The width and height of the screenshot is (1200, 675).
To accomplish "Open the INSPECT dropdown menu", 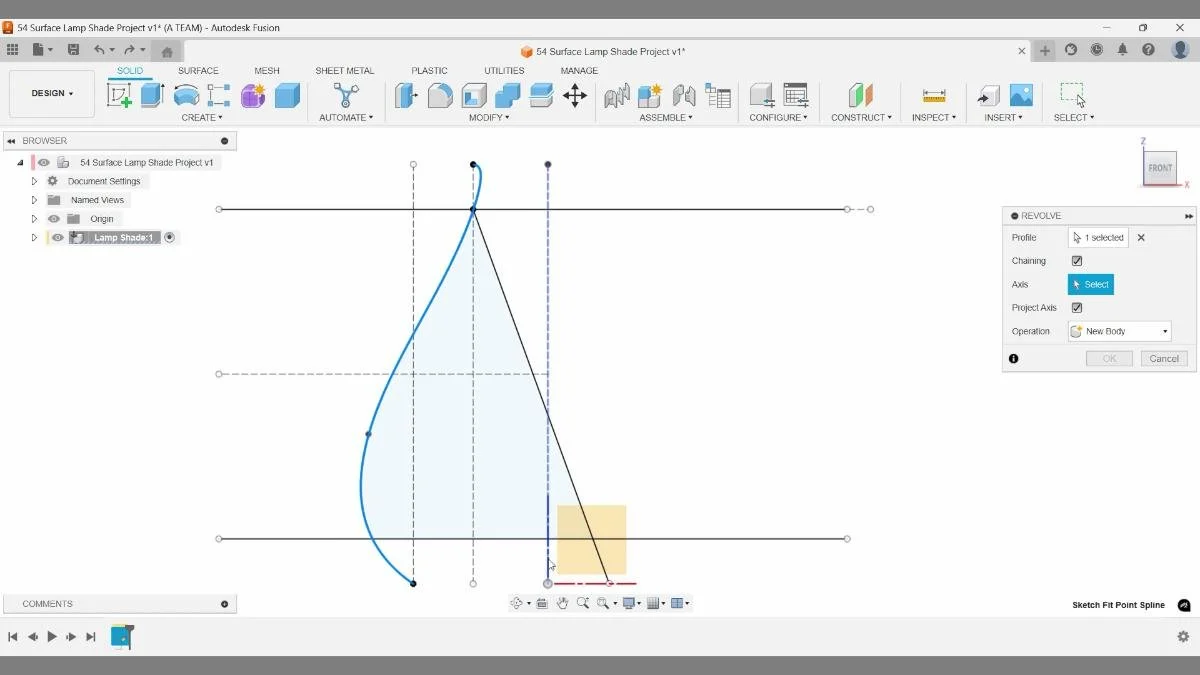I will (x=933, y=118).
